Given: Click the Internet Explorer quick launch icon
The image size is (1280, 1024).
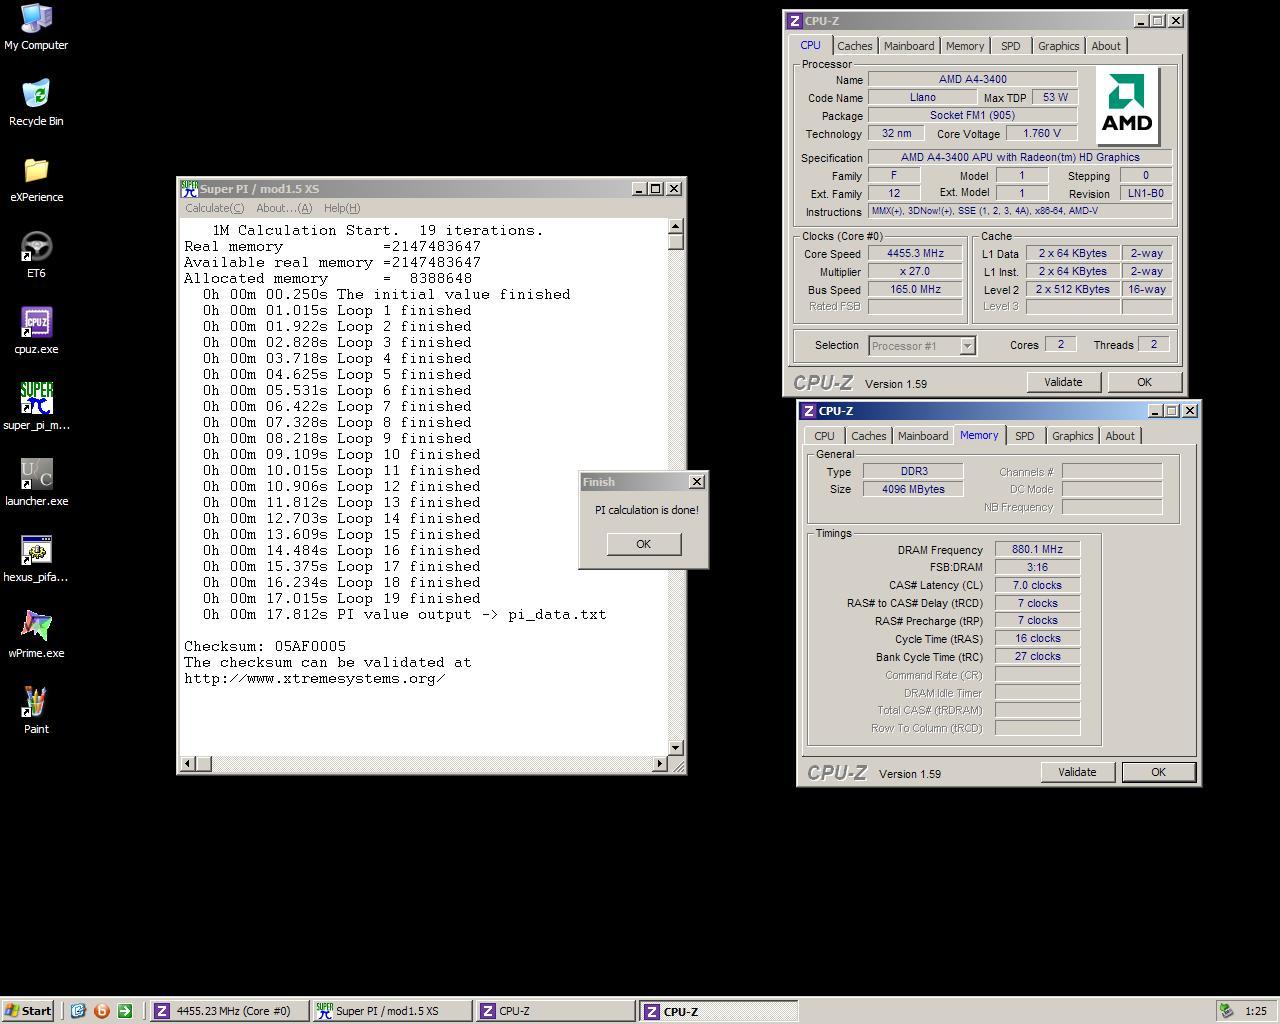Looking at the screenshot, I should (78, 1011).
